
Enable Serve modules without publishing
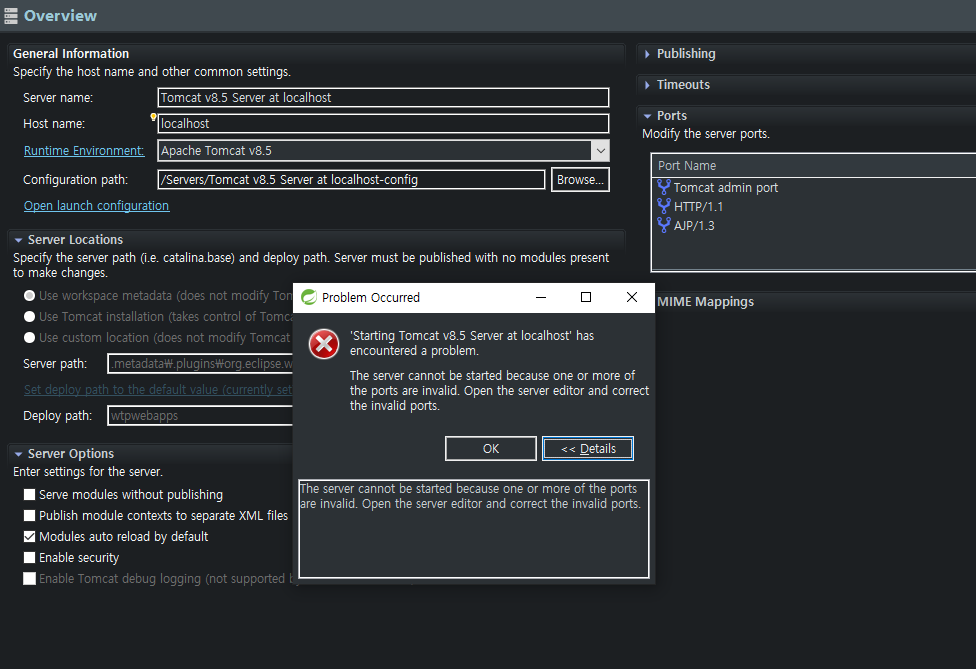tap(30, 495)
